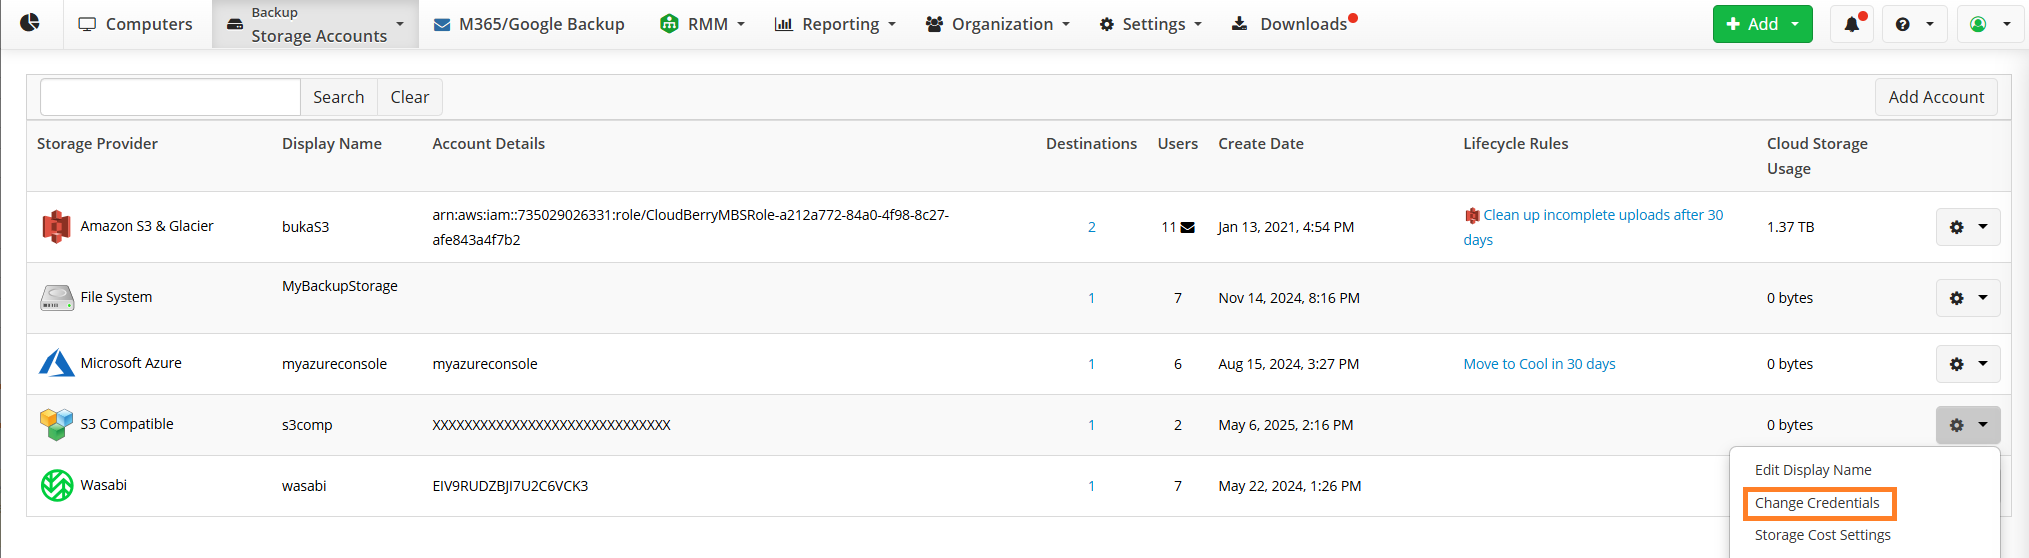This screenshot has height=558, width=2029.
Task: Open the user account profile menu
Action: tap(1989, 24)
